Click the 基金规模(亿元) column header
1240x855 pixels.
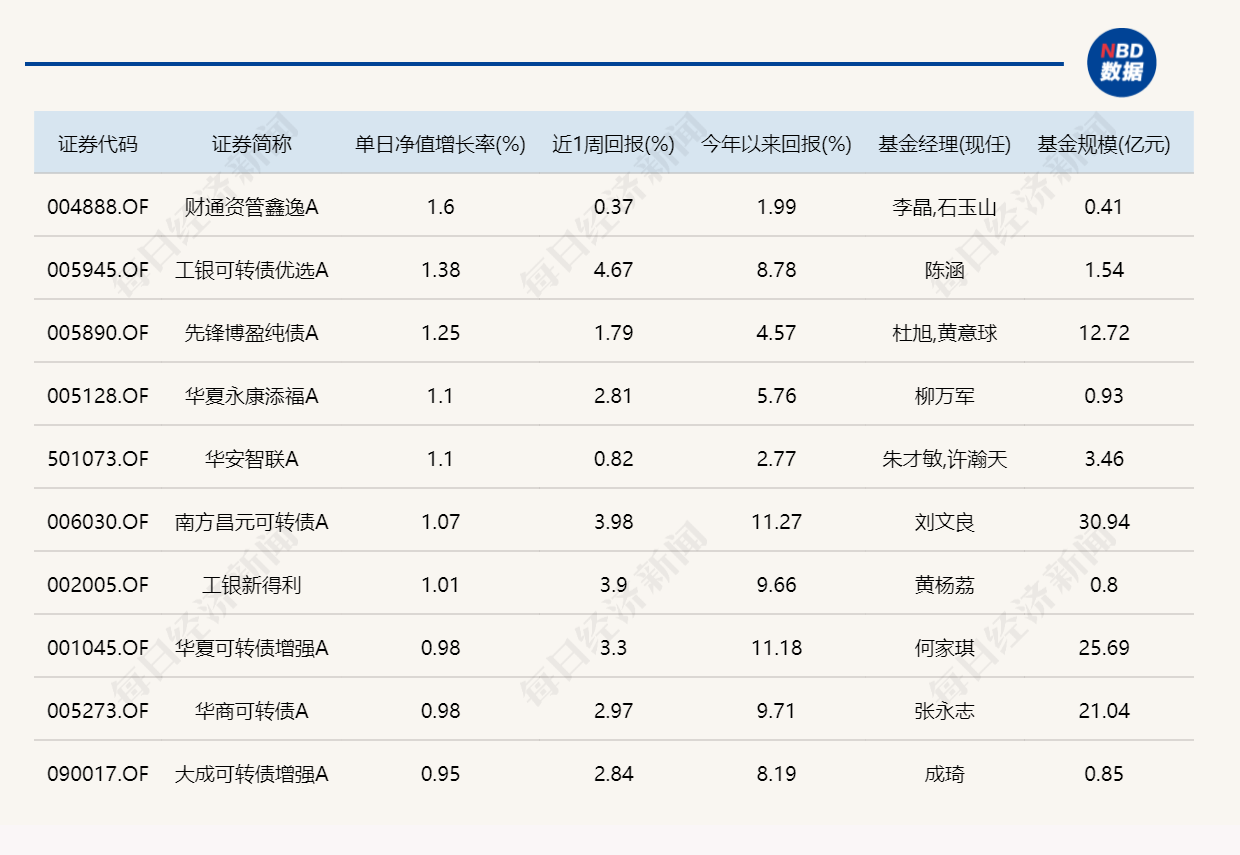1106,142
